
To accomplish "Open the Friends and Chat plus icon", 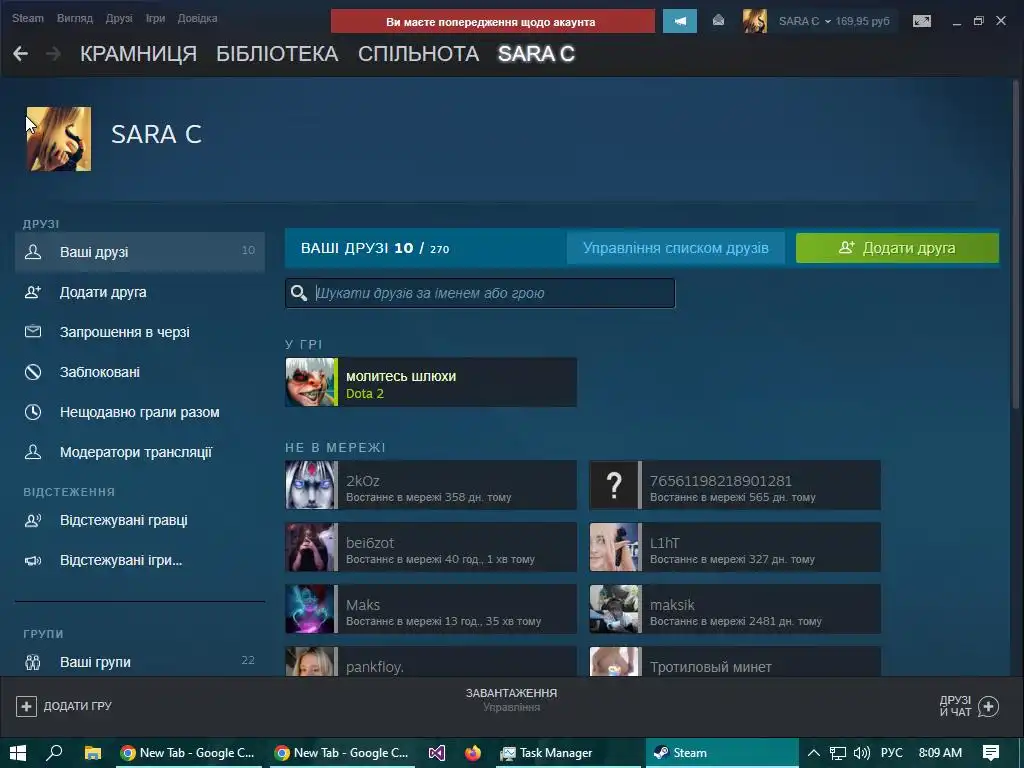I will (989, 706).
